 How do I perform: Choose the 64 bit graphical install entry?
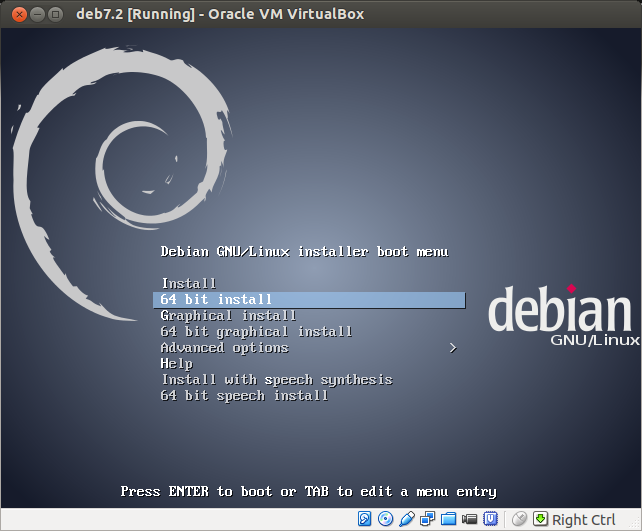point(256,332)
